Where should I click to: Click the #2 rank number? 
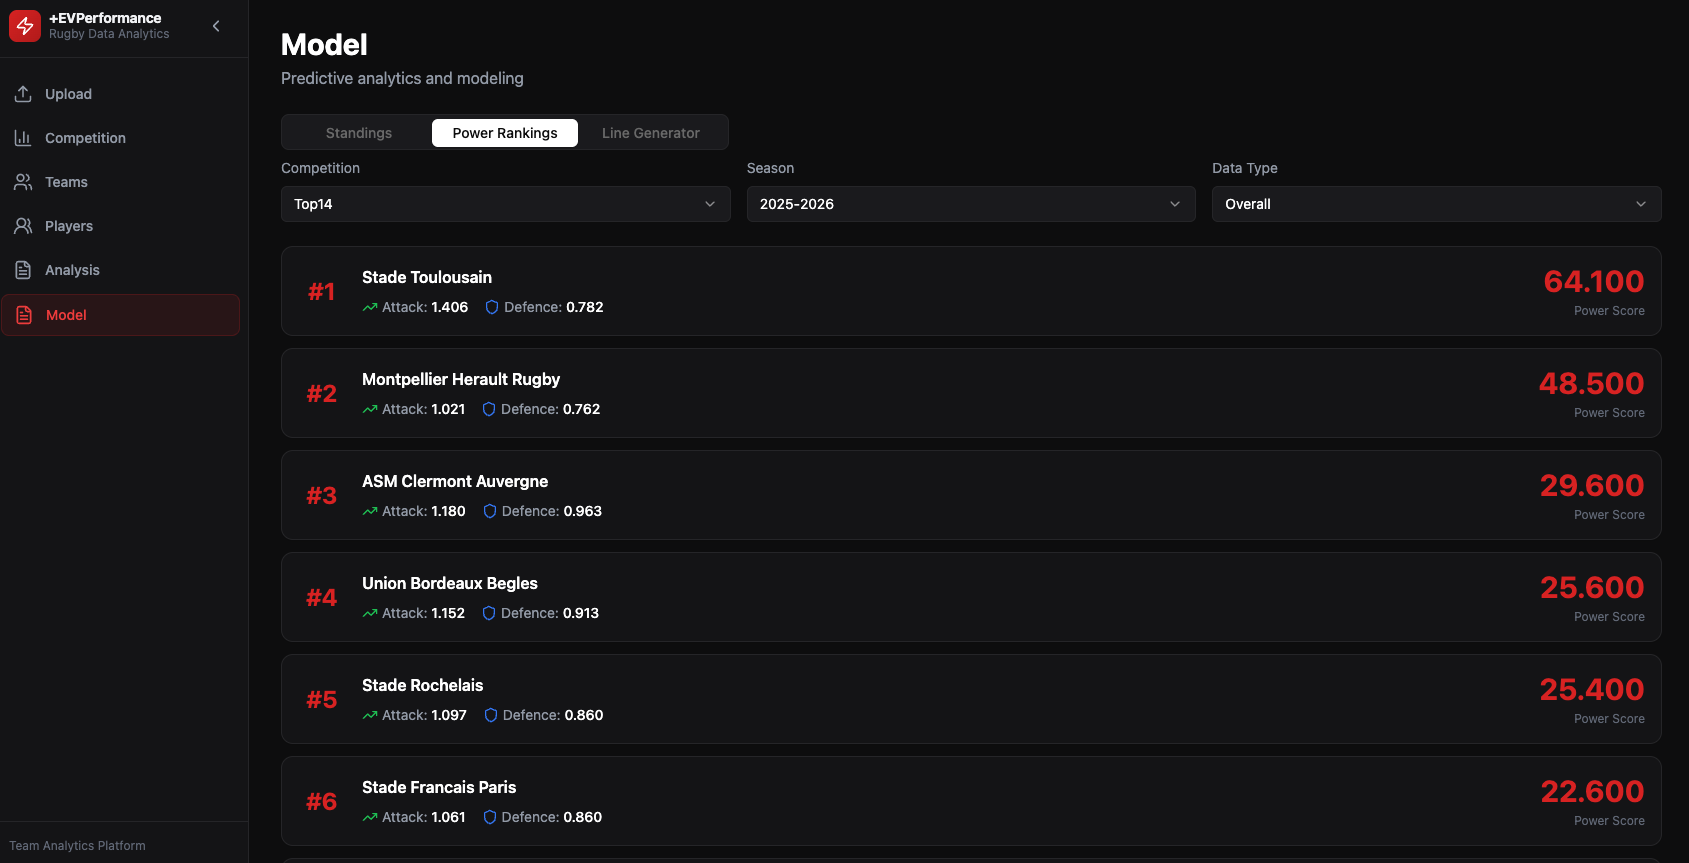[321, 394]
